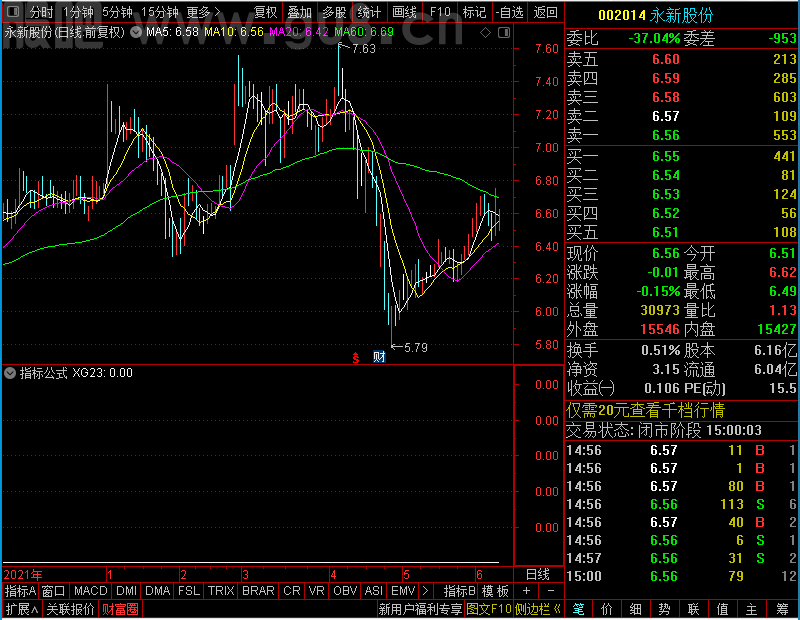The image size is (800, 620).
Task: Switch indicator to CR
Action: (291, 591)
